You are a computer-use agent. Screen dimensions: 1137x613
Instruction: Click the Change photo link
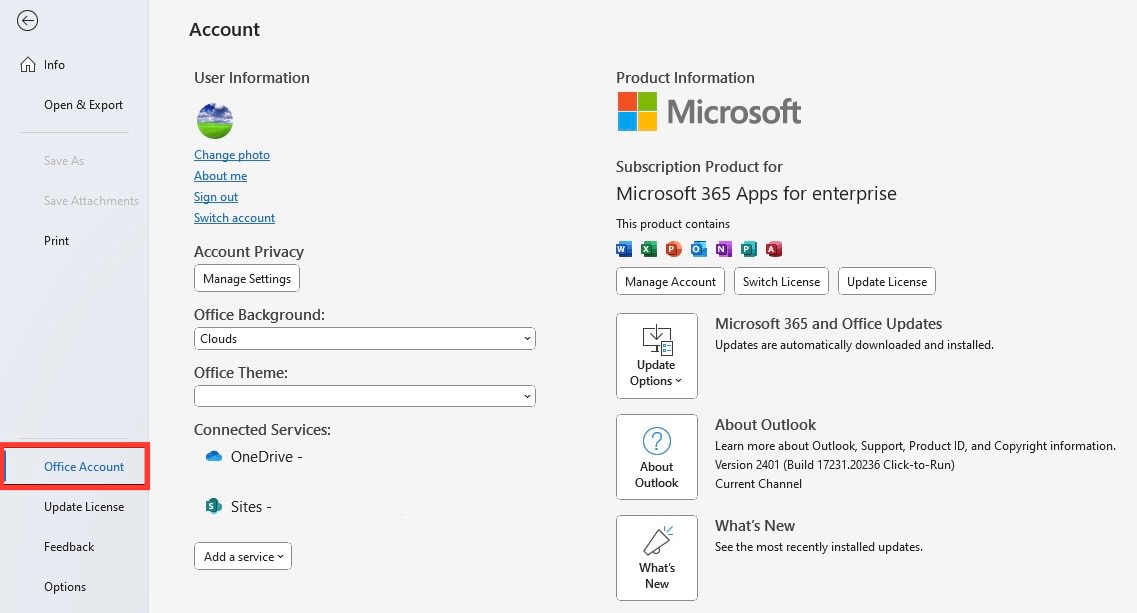(x=232, y=155)
